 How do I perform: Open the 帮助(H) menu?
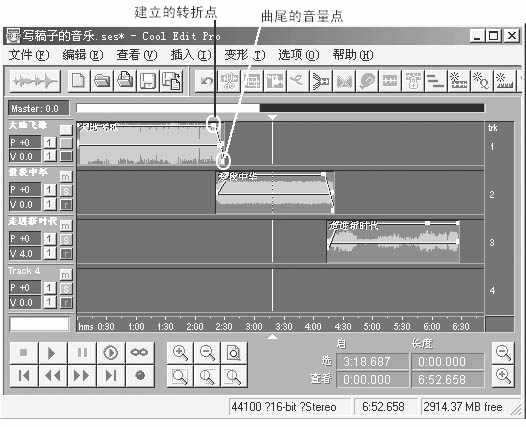click(353, 55)
